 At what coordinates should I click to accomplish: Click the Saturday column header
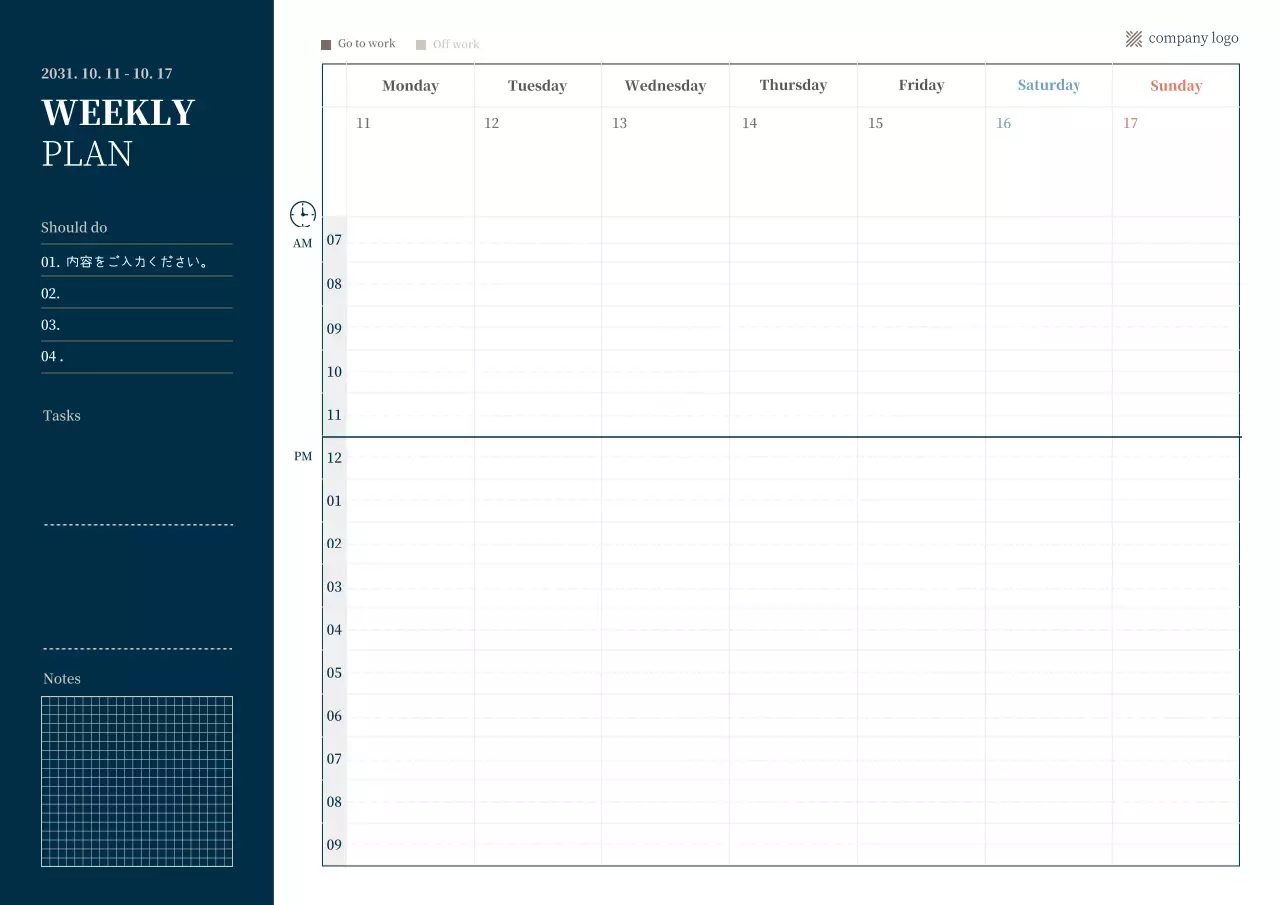1048,86
